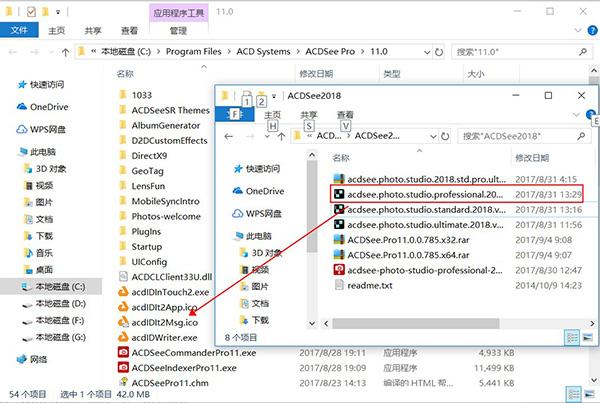Refresh the 11.0 folder address bar
Image resolution: width=600 pixels, height=403 pixels.
(439, 52)
